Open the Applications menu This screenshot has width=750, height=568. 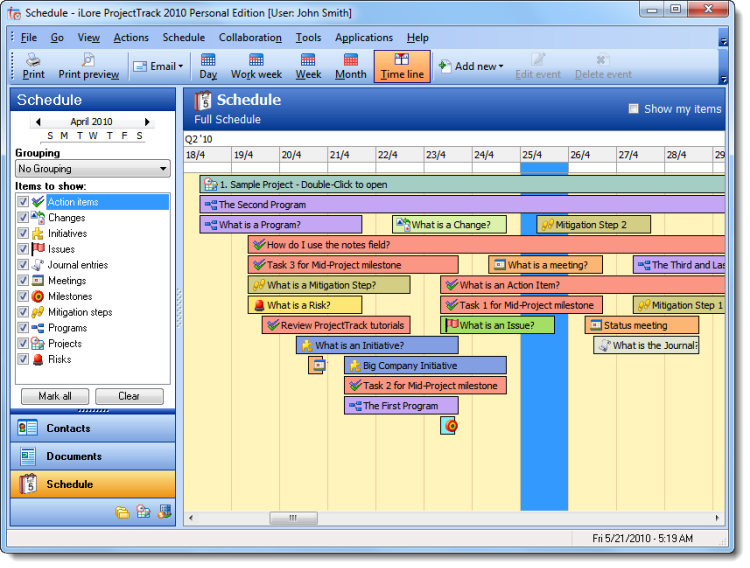tap(364, 38)
